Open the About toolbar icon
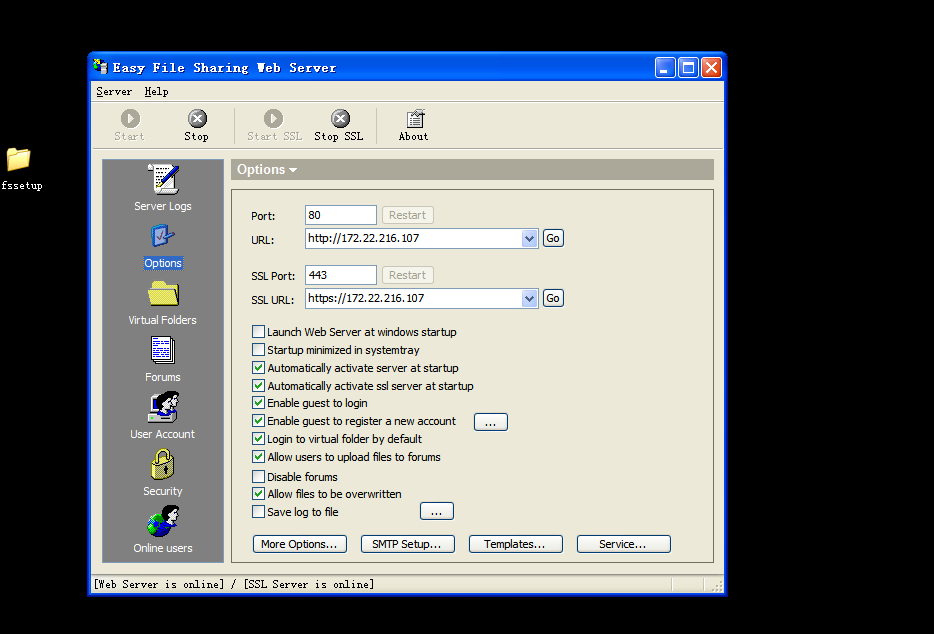The width and height of the screenshot is (934, 634). 415,119
